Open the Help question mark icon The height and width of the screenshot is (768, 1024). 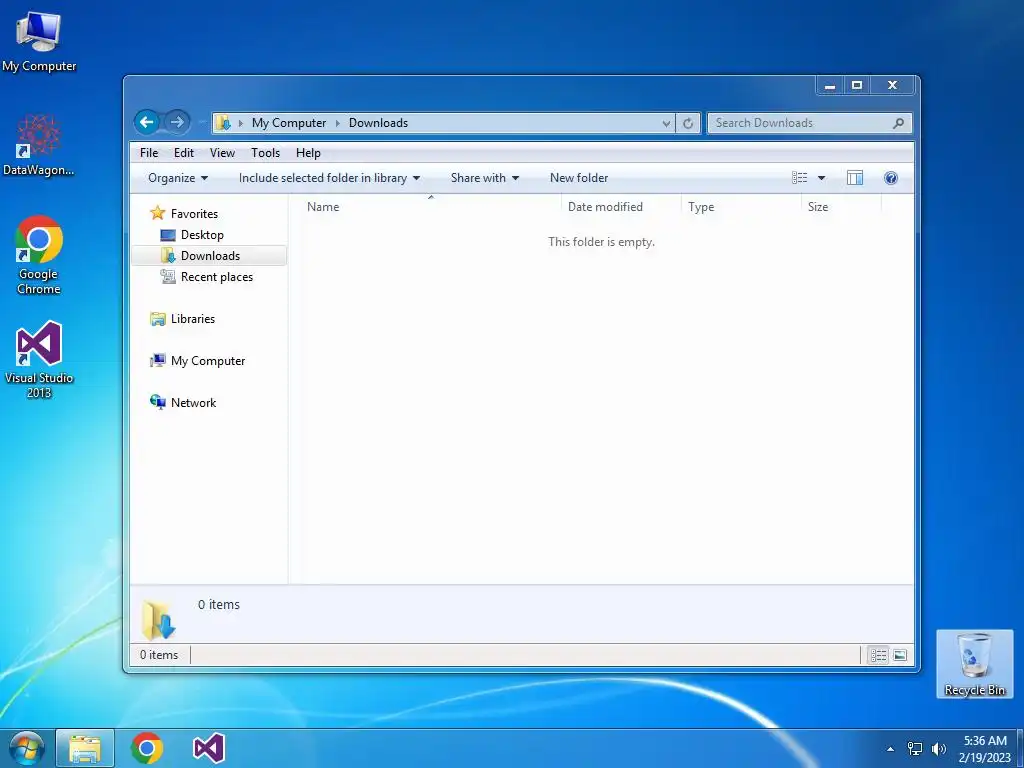point(891,178)
